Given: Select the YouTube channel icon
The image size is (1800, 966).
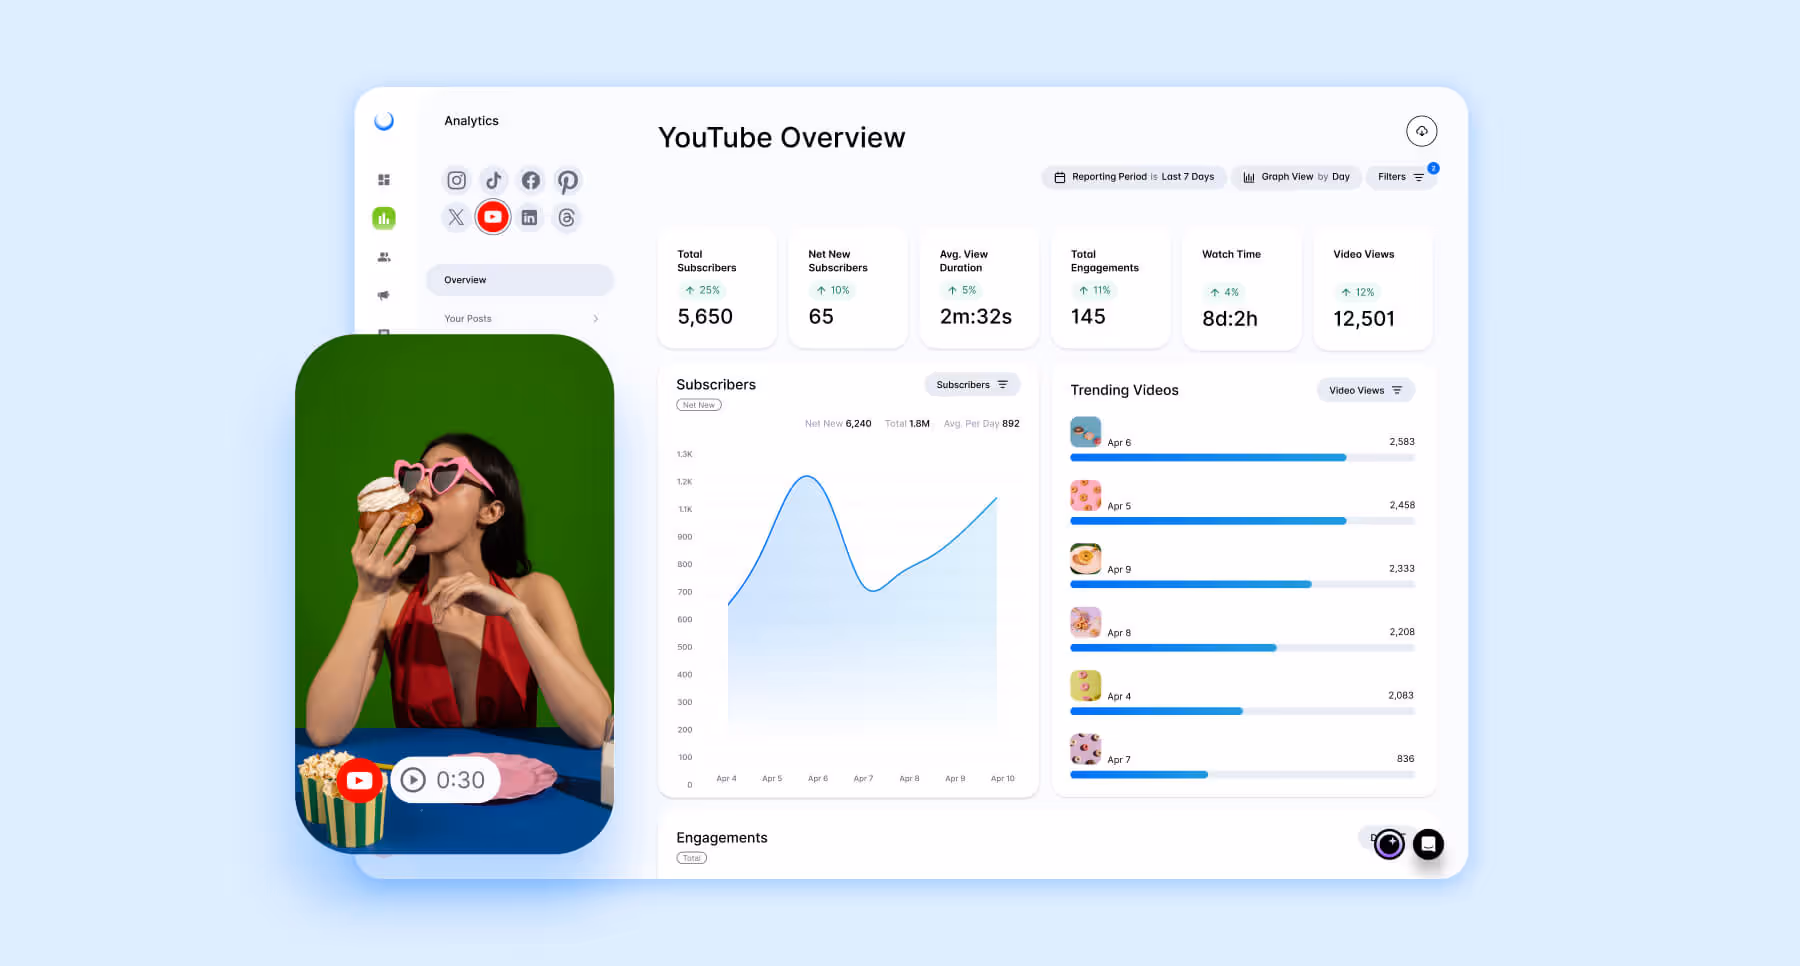Looking at the screenshot, I should pyautogui.click(x=493, y=216).
